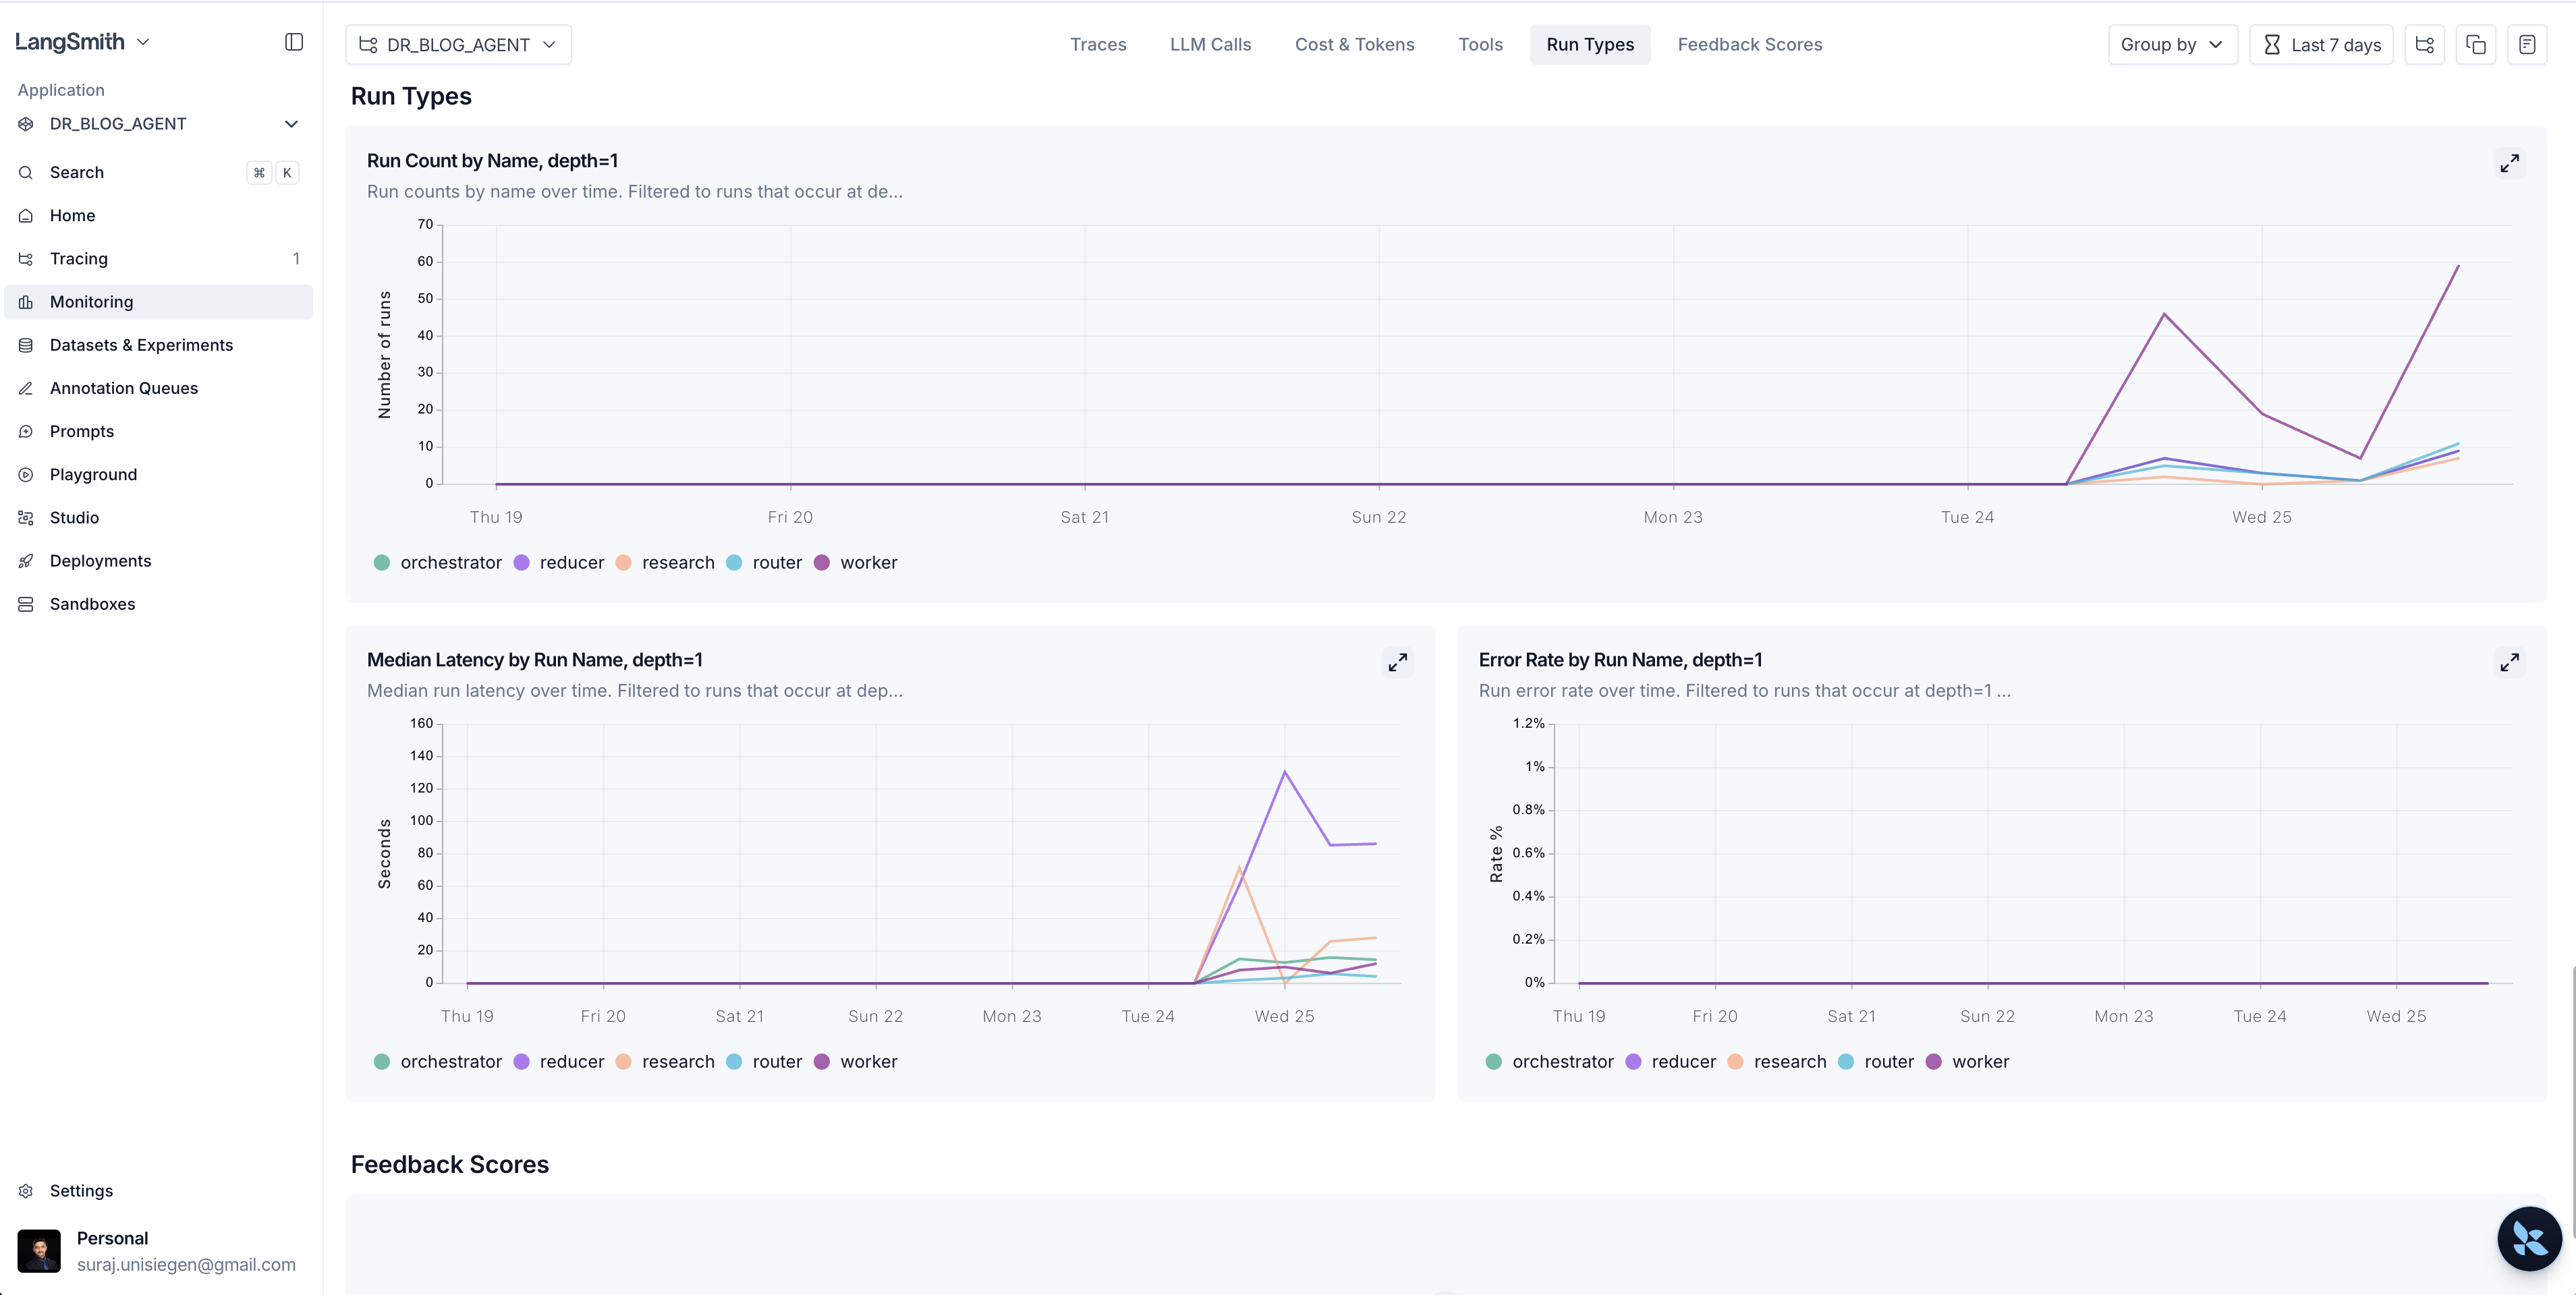This screenshot has height=1295, width=2576.
Task: Go to Settings in sidebar
Action: click(81, 1191)
